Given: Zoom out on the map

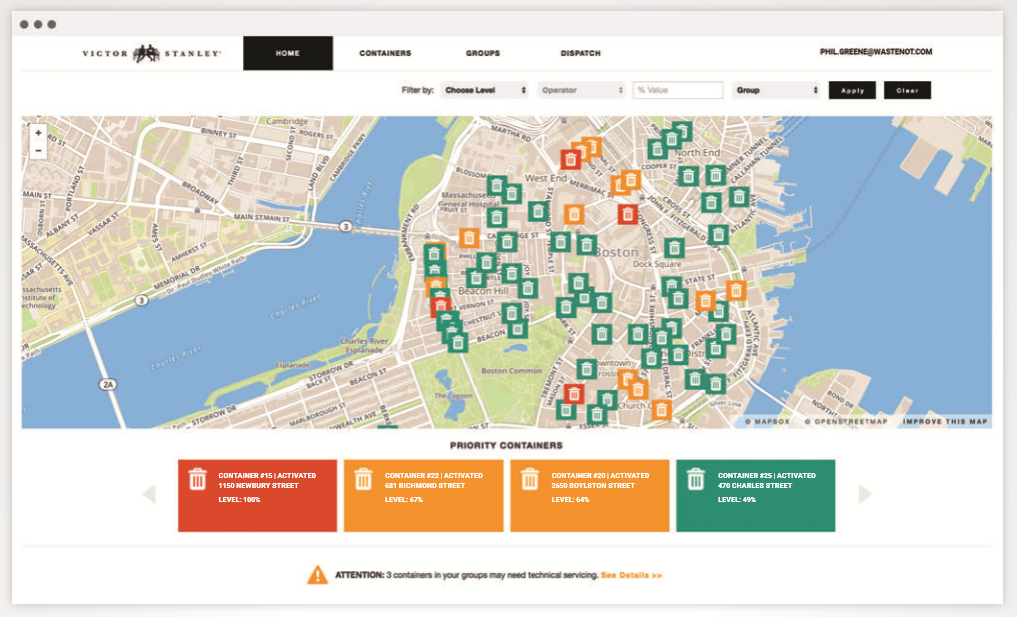Looking at the screenshot, I should pyautogui.click(x=38, y=150).
